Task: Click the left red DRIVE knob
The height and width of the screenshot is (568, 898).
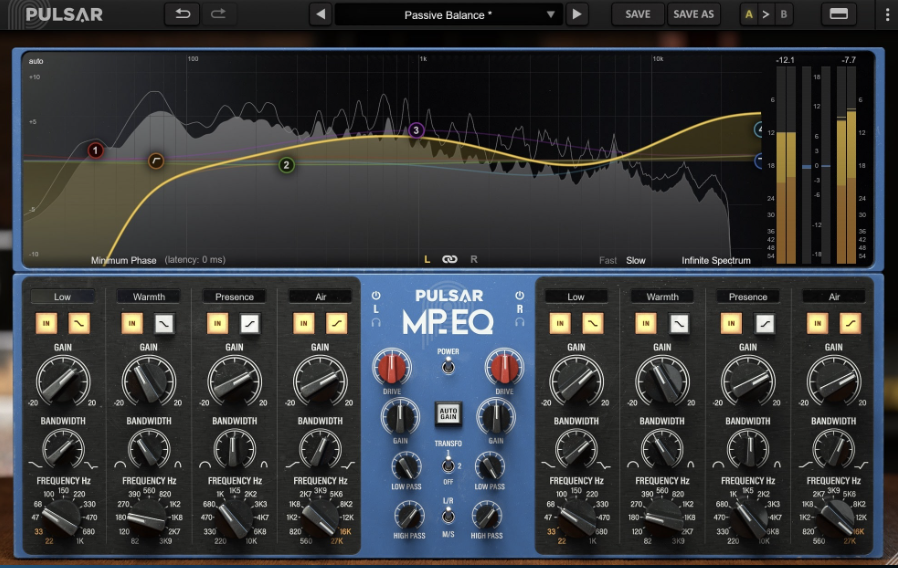Action: 392,367
